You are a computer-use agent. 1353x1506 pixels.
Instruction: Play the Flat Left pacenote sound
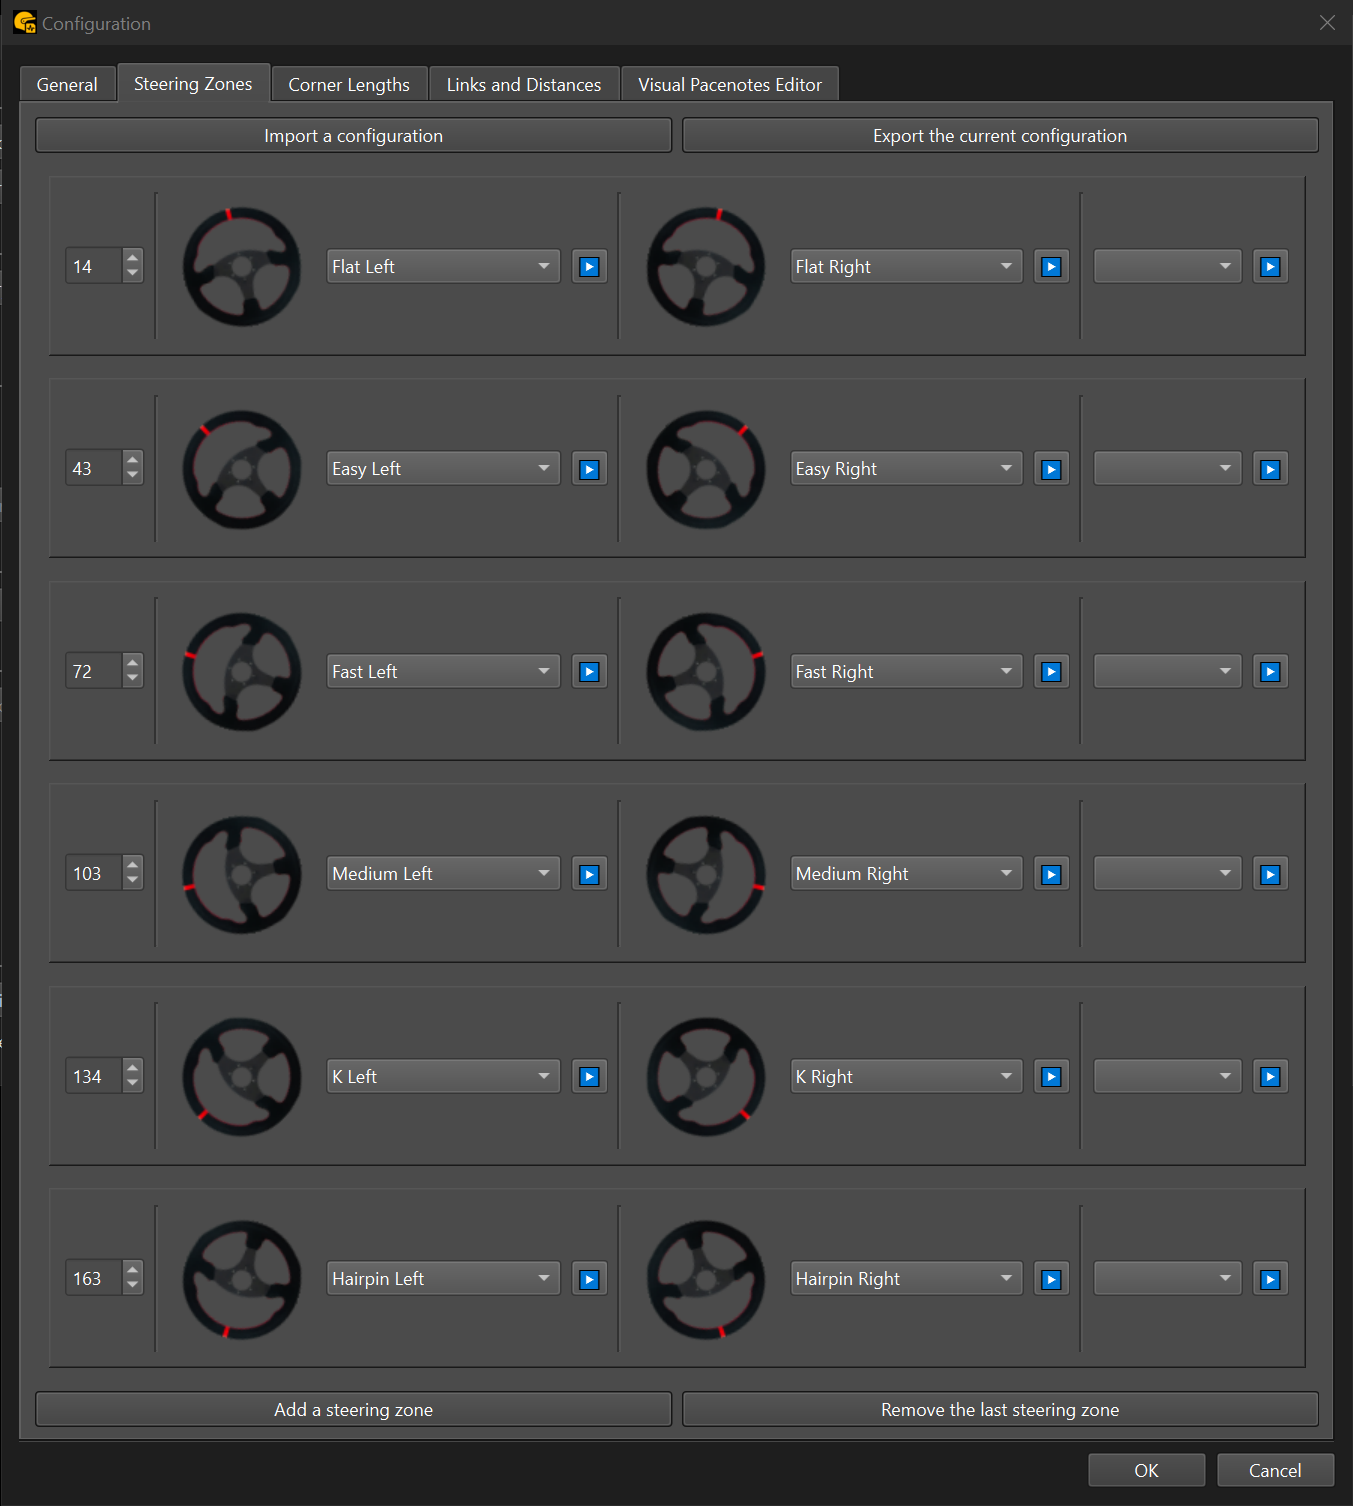(x=589, y=267)
